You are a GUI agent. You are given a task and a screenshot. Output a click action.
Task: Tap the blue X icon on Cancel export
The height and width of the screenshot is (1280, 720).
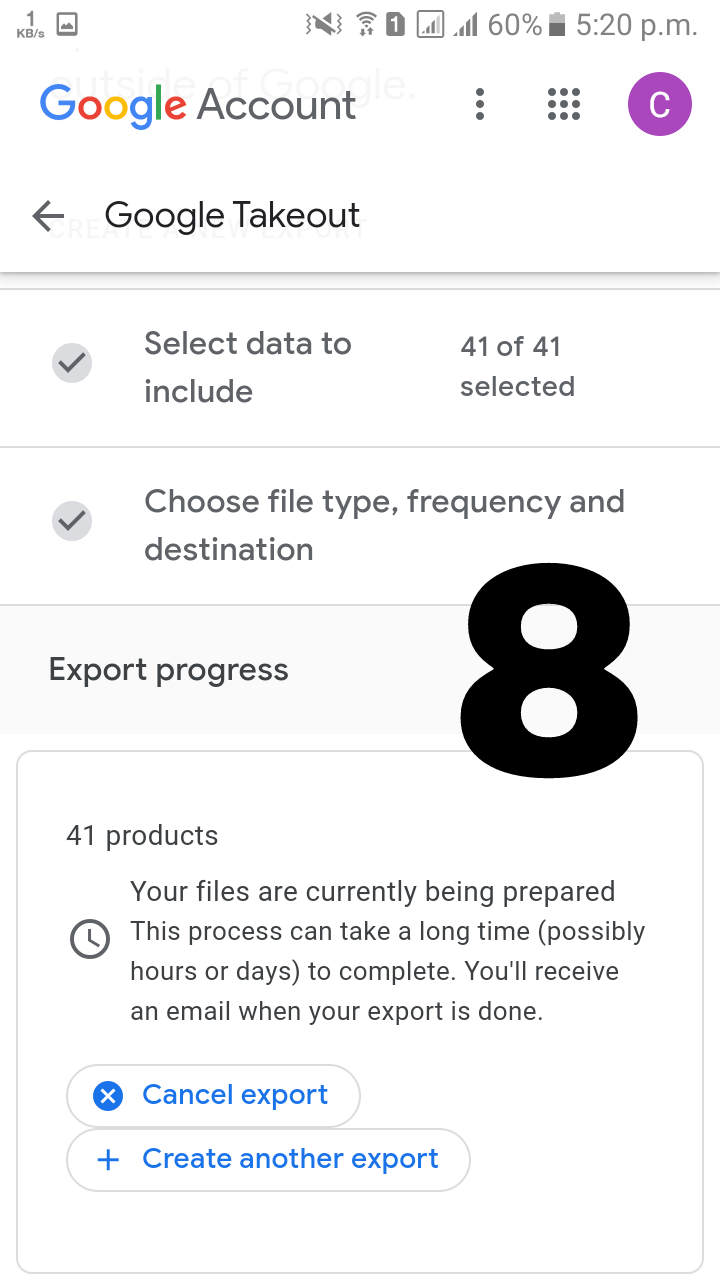(108, 1096)
